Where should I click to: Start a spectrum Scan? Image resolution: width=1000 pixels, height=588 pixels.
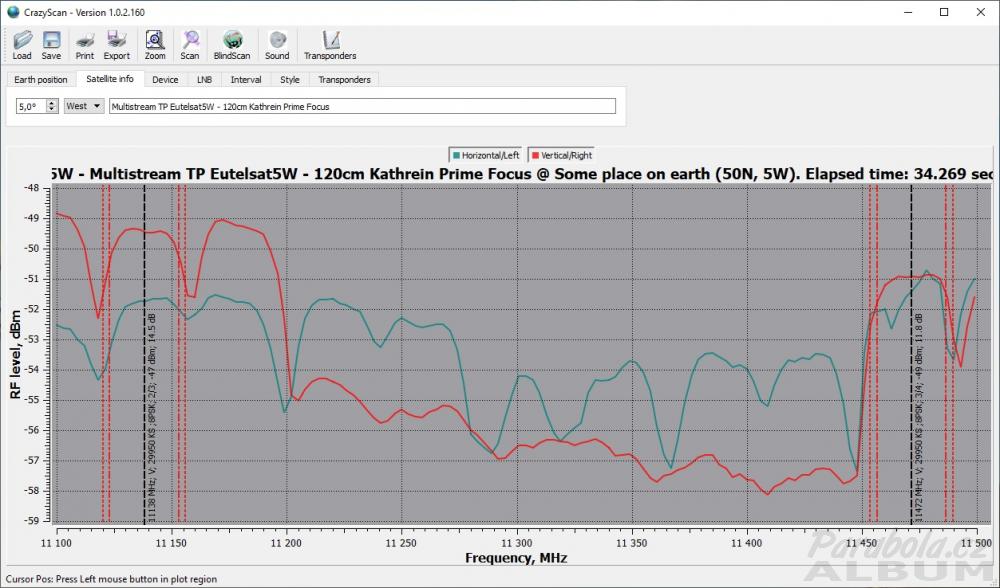click(190, 45)
